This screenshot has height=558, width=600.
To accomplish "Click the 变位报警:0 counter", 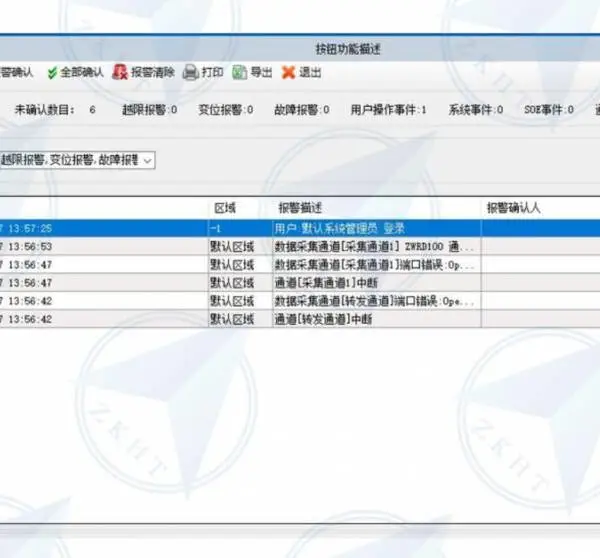I will [x=226, y=110].
